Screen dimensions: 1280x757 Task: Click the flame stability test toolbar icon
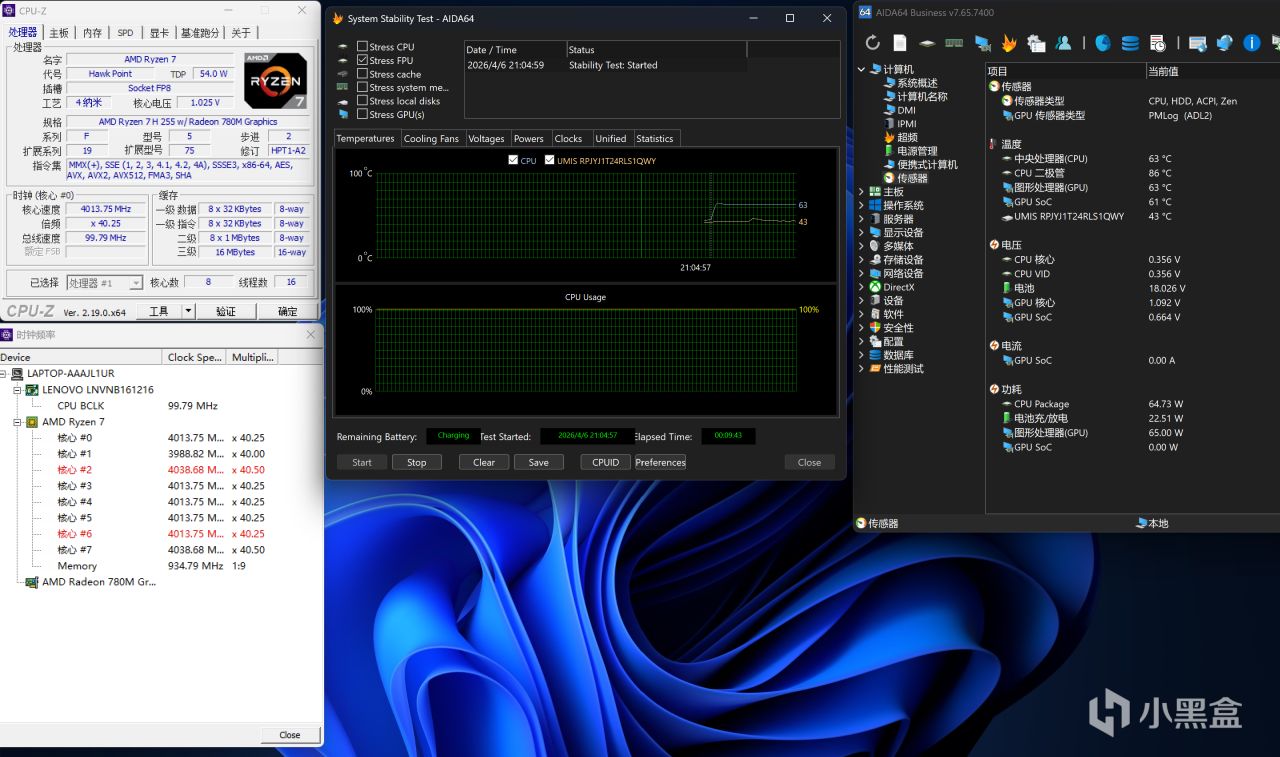pyautogui.click(x=1009, y=43)
